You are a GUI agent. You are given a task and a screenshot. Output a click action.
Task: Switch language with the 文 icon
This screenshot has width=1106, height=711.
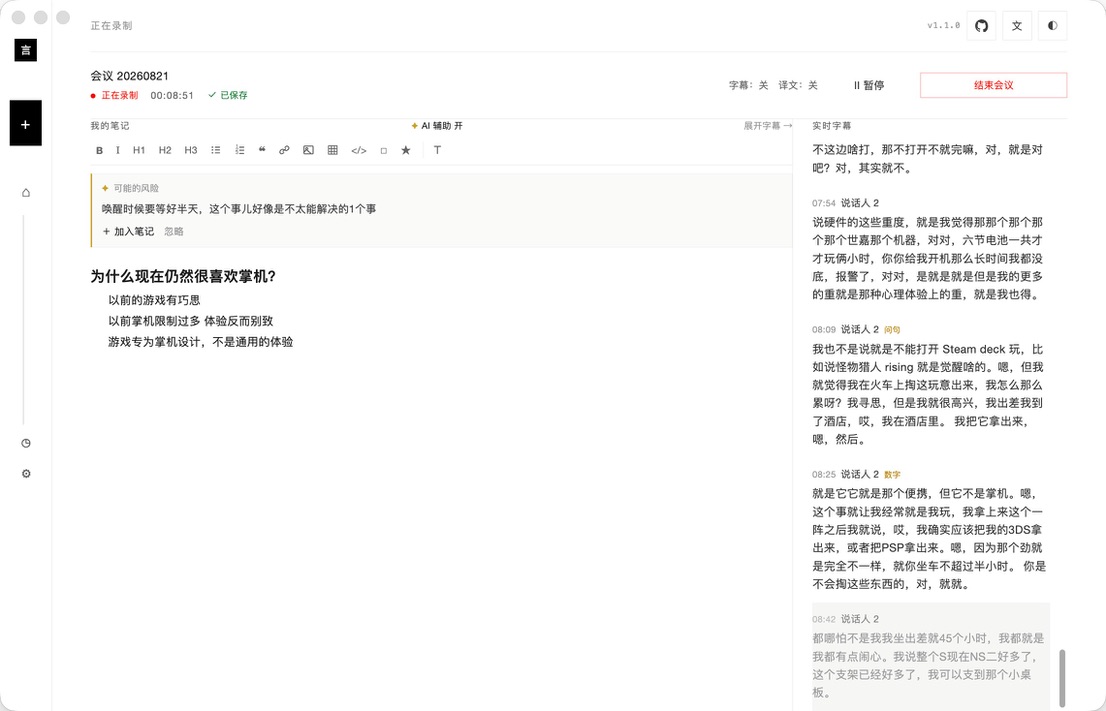click(1016, 26)
